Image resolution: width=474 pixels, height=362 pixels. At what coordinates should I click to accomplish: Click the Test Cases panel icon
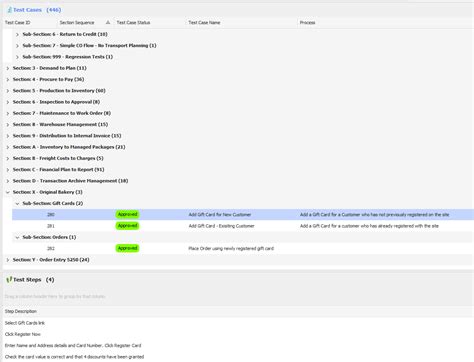tap(9, 10)
